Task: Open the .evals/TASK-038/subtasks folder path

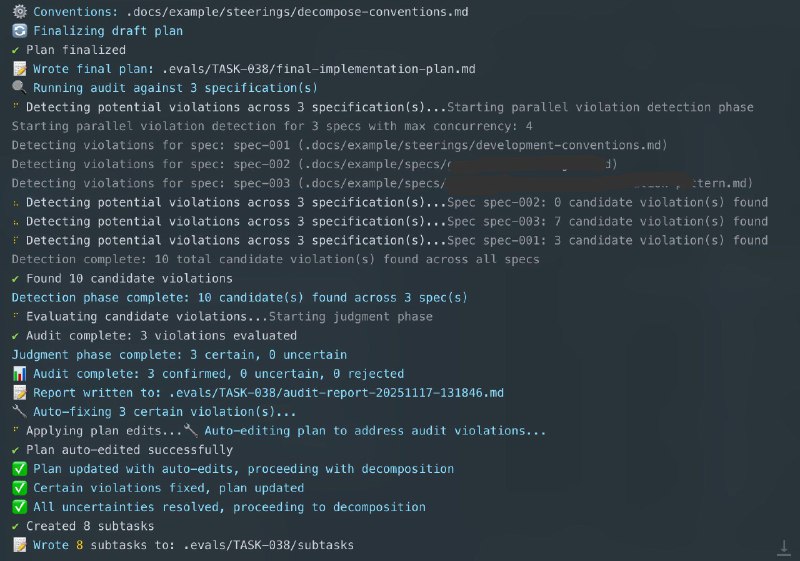Action: (x=267, y=545)
